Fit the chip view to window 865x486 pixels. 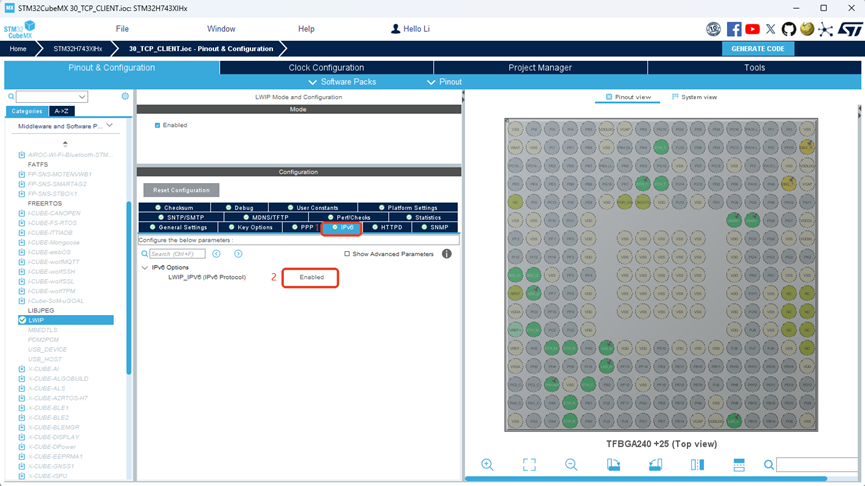pos(529,464)
